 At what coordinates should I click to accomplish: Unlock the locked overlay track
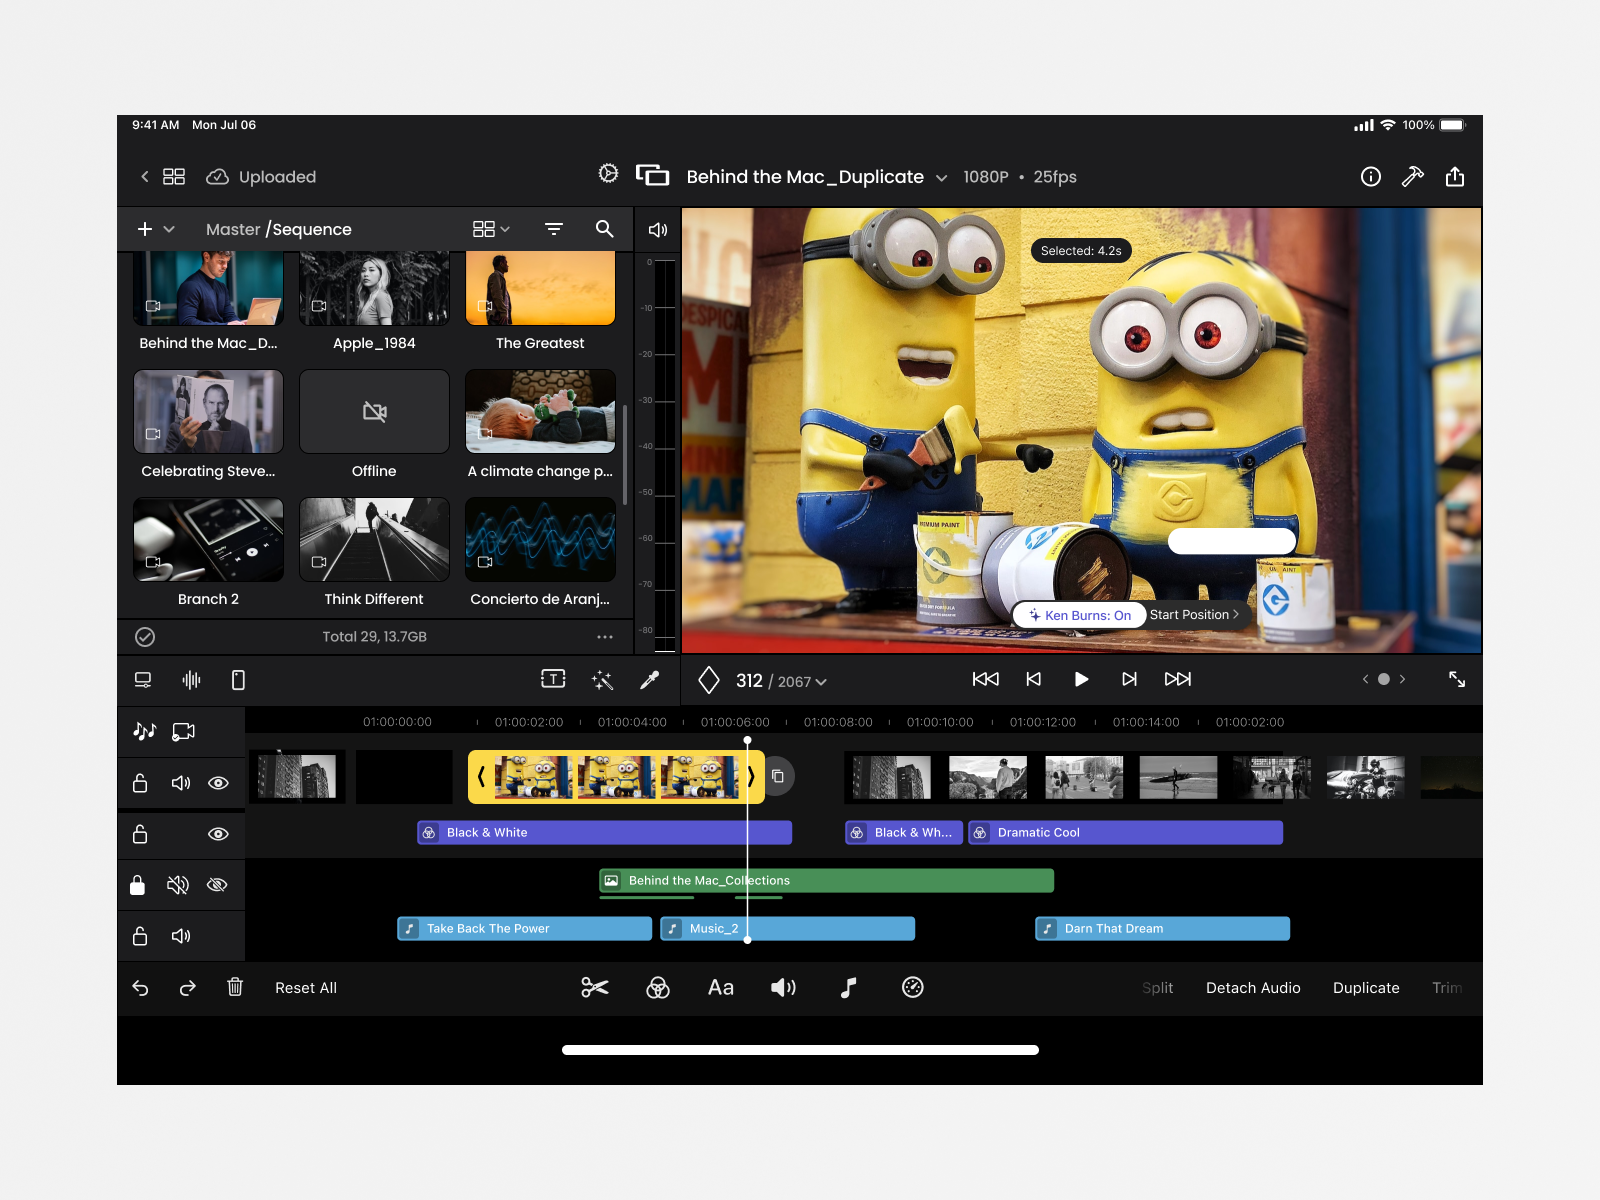[x=138, y=885]
